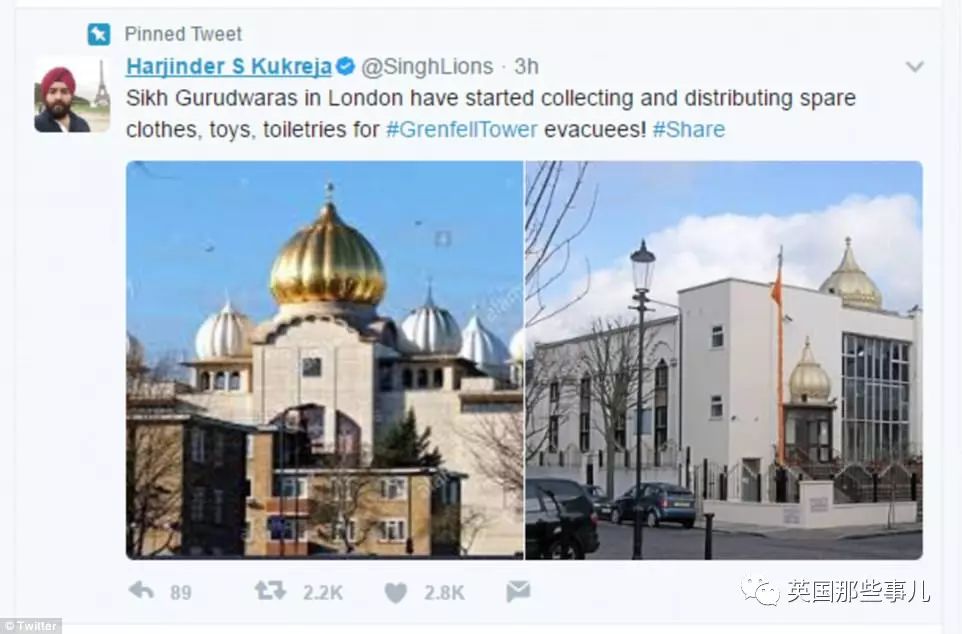This screenshot has height=634, width=962.
Task: Click the 89 replies count
Action: pos(181,592)
